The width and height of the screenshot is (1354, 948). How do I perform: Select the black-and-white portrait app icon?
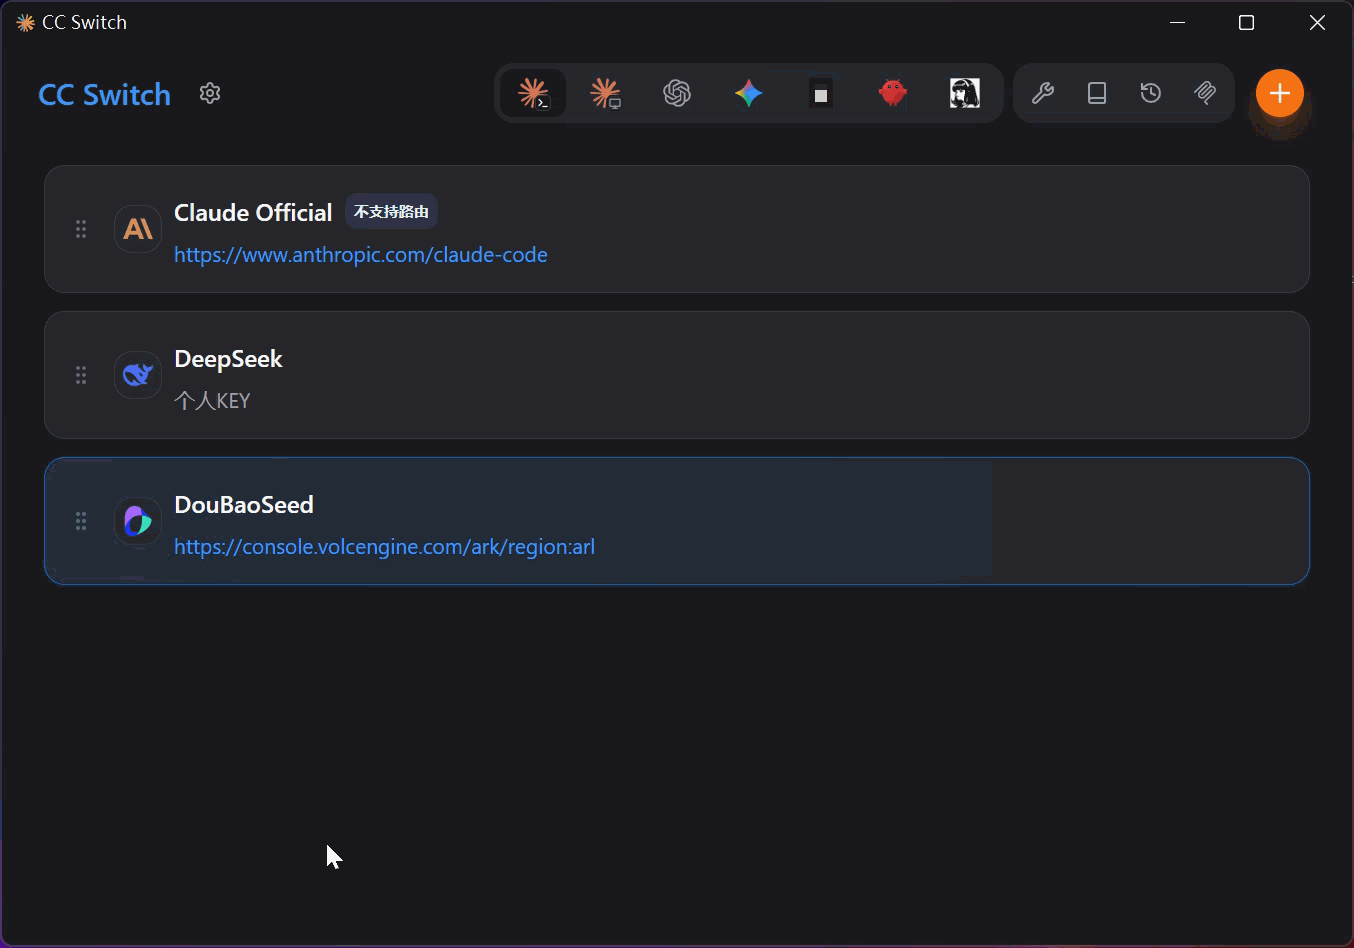[x=965, y=93]
